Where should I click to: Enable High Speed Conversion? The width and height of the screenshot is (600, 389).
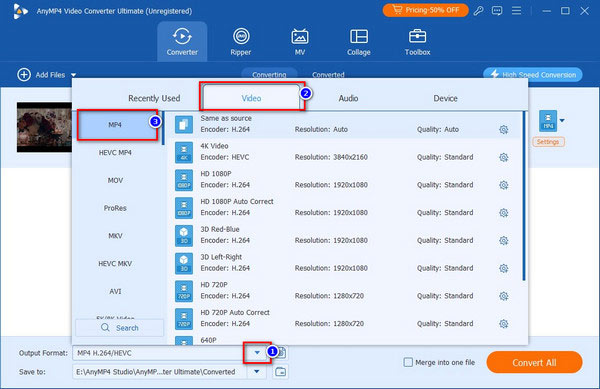tap(533, 74)
